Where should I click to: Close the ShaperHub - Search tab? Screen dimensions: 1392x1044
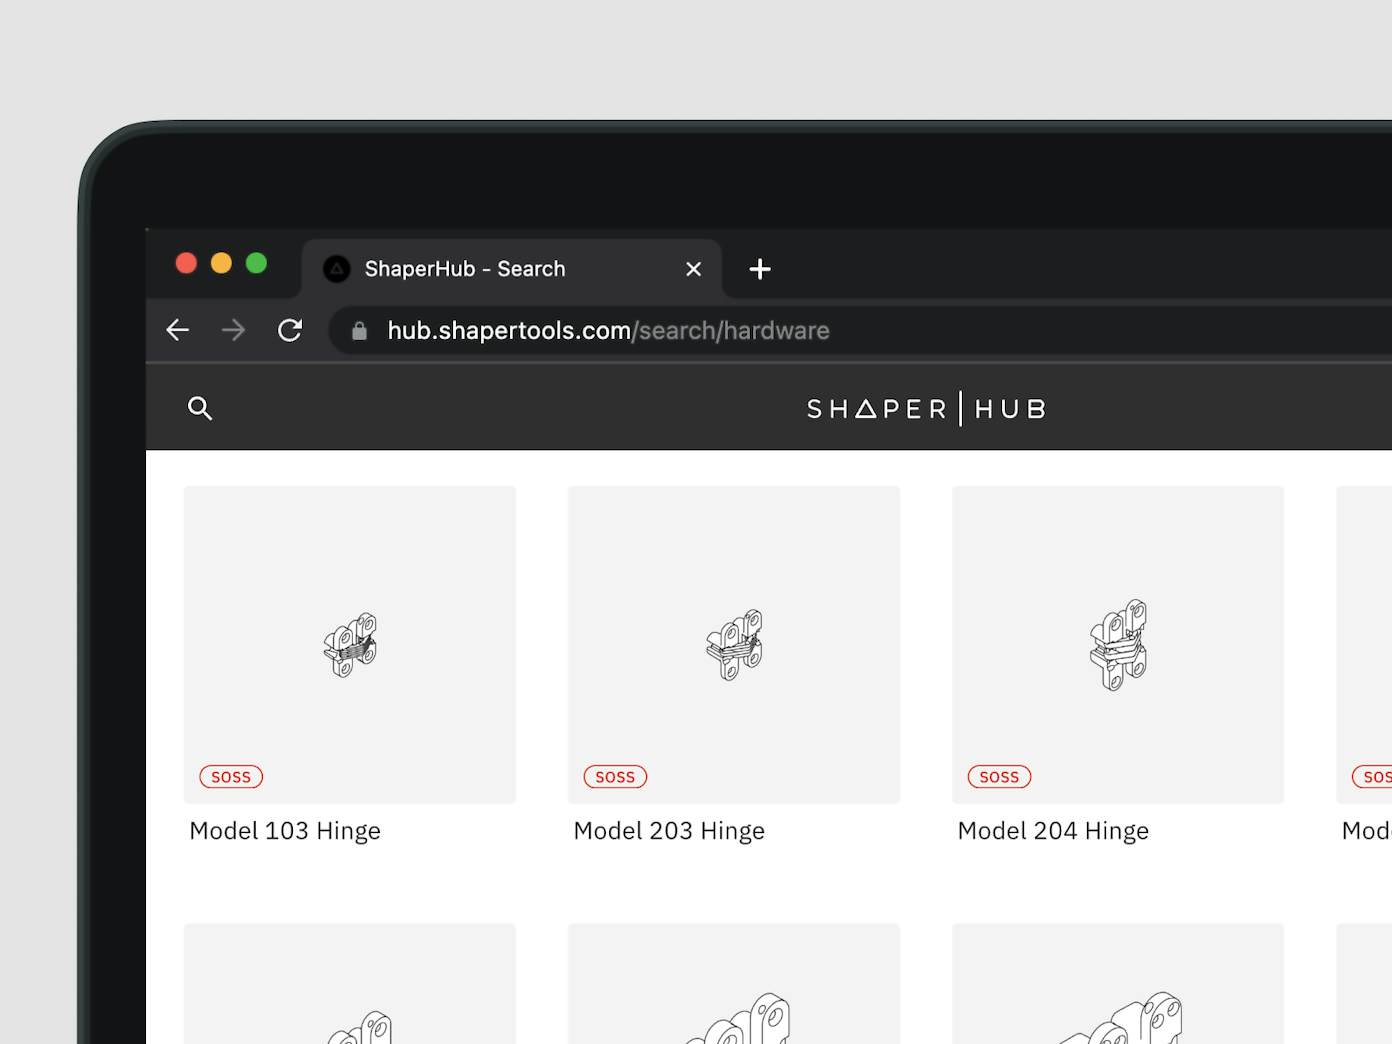click(x=694, y=269)
